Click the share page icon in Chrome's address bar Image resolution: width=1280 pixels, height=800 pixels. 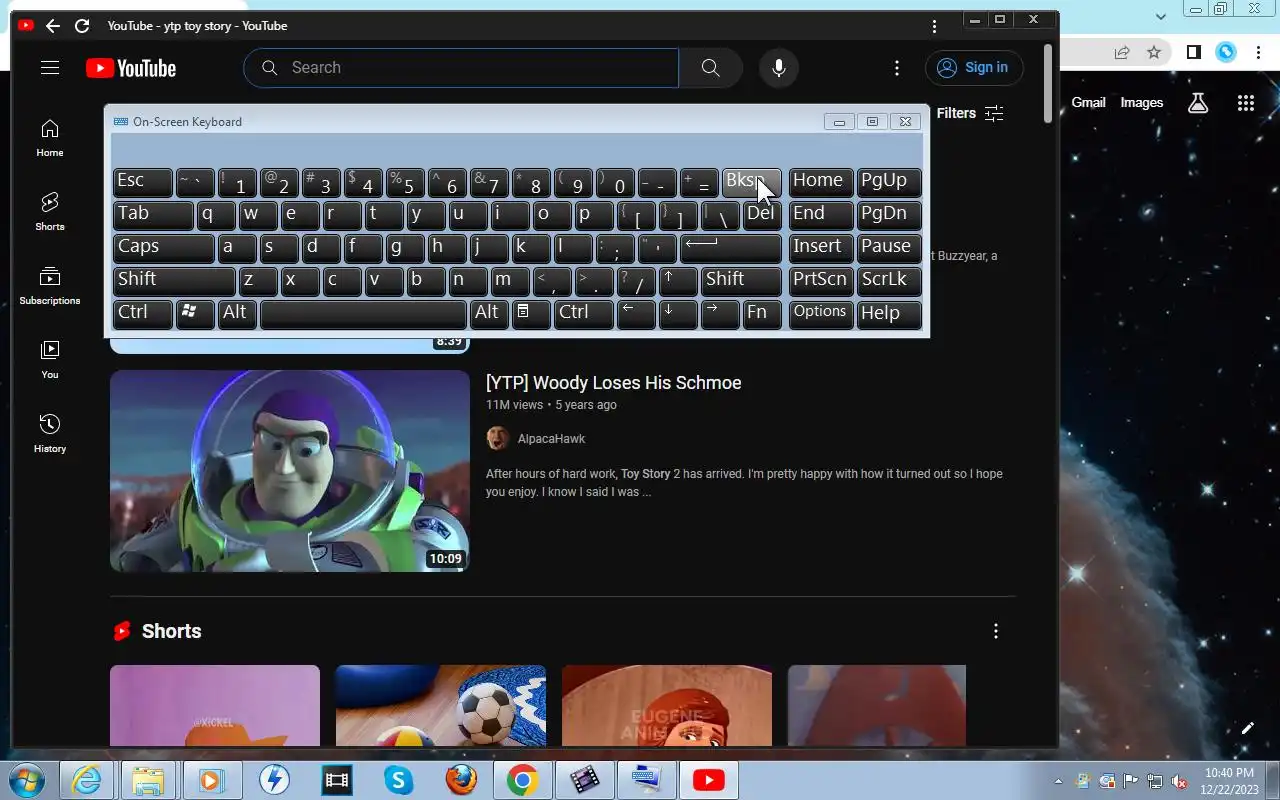[x=1122, y=52]
